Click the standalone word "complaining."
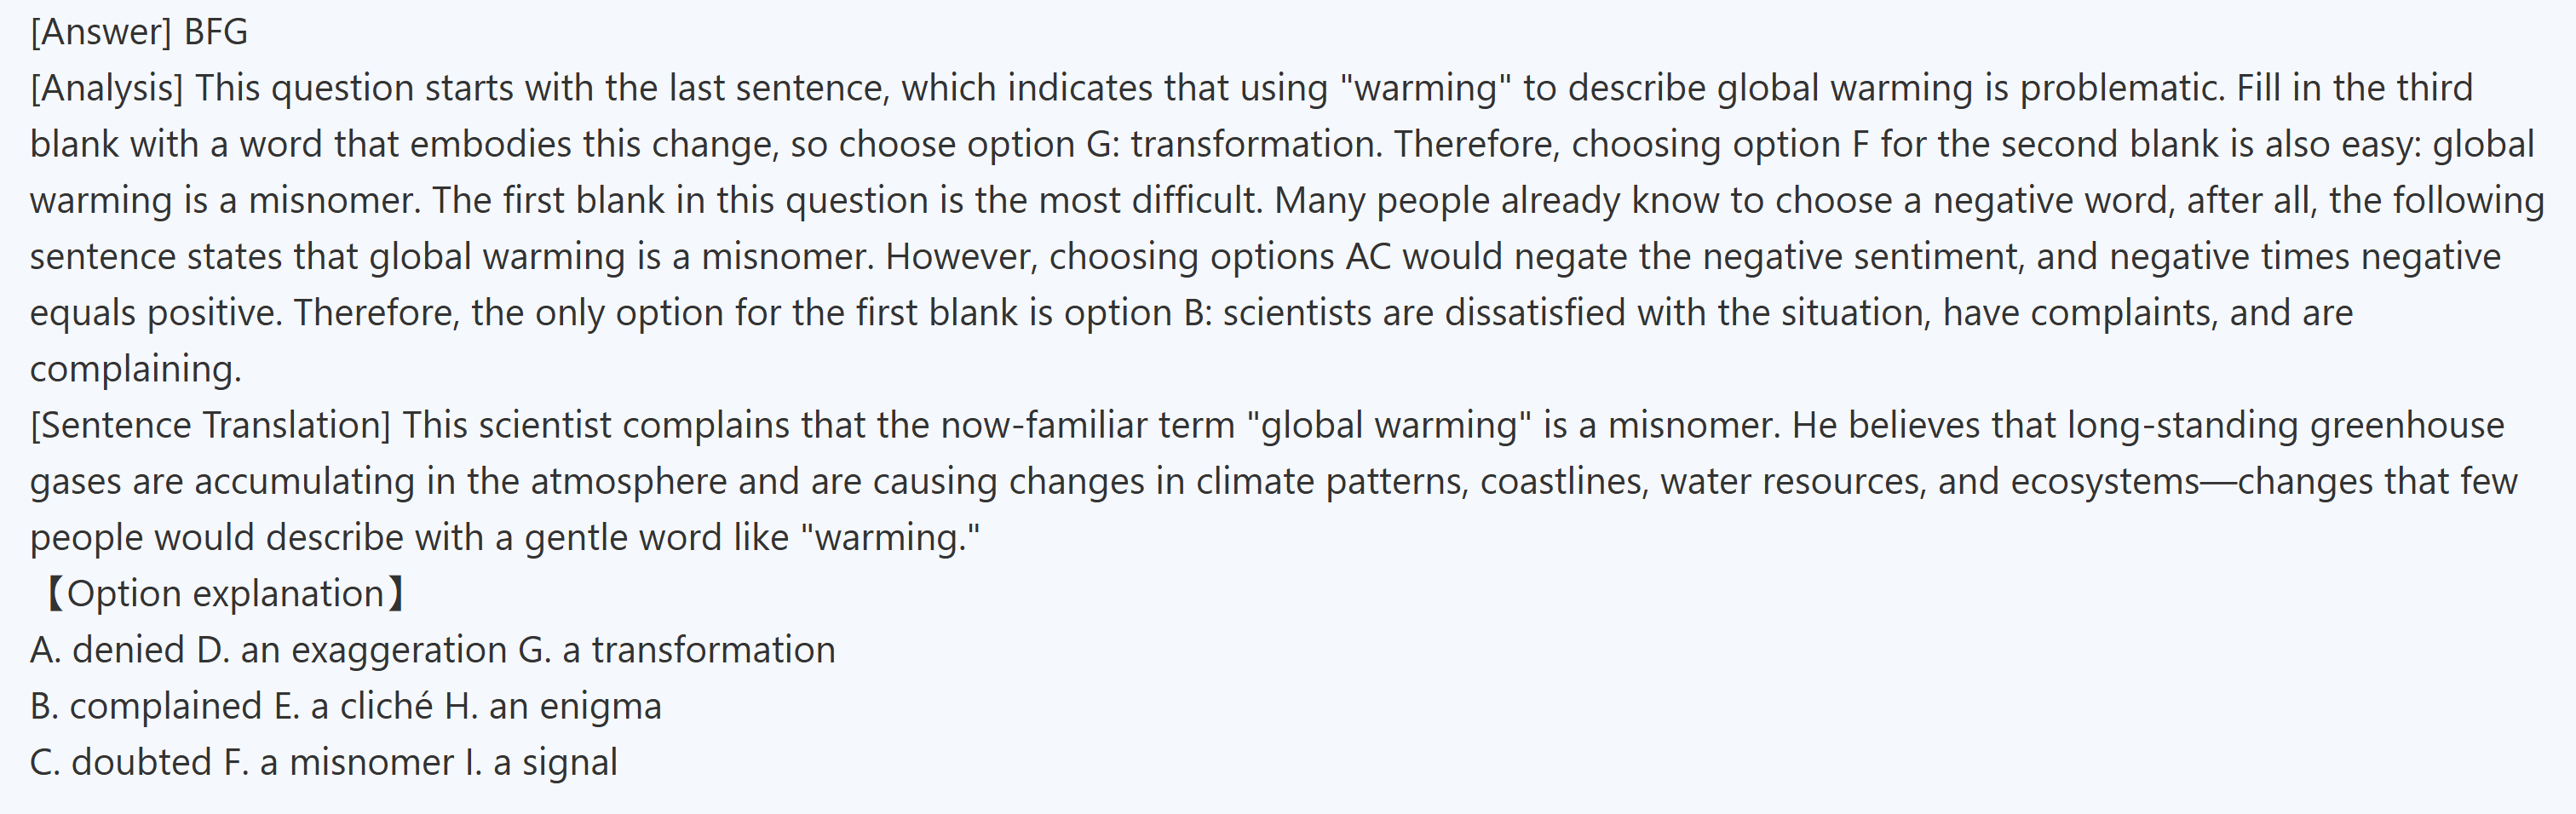This screenshot has width=2576, height=814. pyautogui.click(x=136, y=369)
